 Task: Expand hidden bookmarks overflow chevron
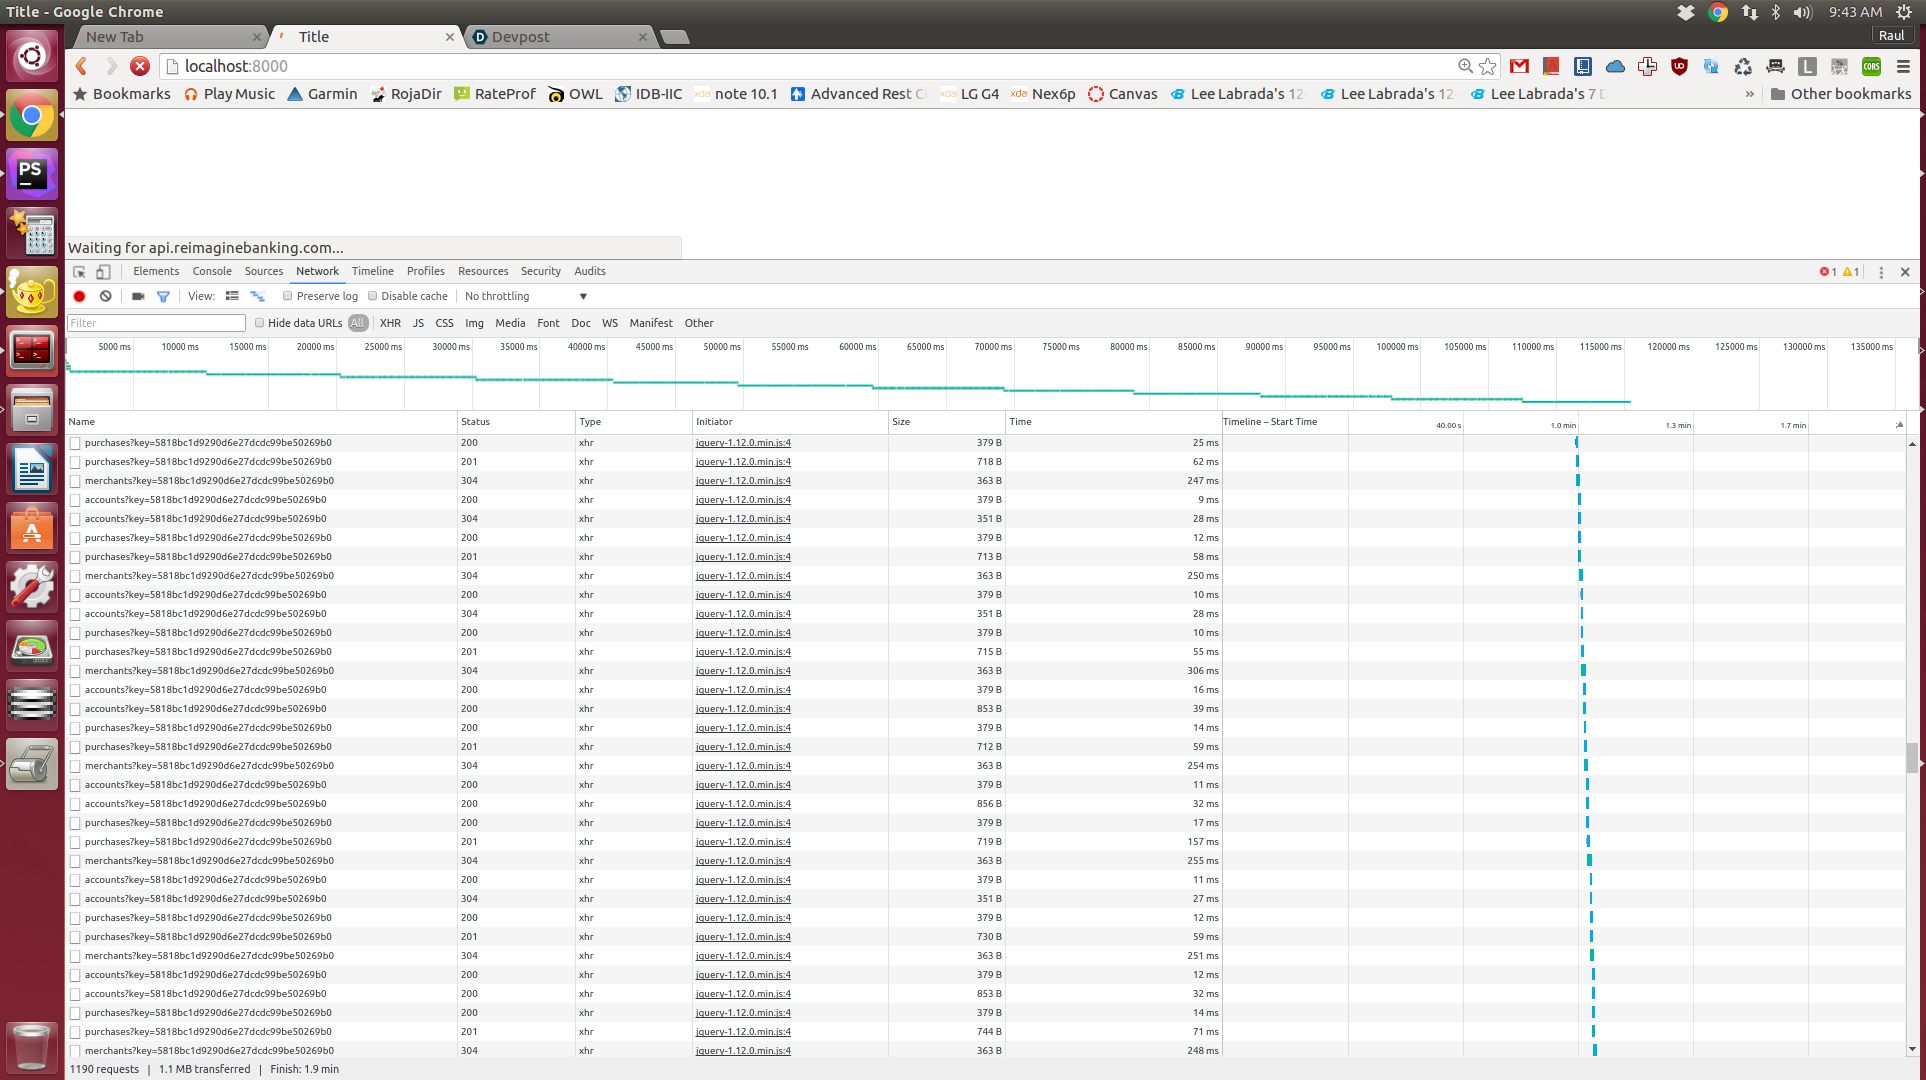point(1749,94)
